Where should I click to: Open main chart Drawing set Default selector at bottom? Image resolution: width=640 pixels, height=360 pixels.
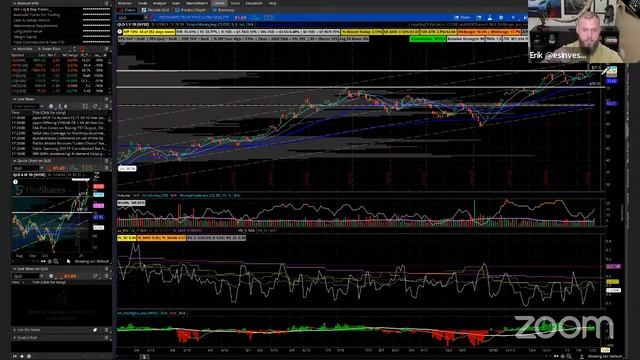tap(605, 356)
